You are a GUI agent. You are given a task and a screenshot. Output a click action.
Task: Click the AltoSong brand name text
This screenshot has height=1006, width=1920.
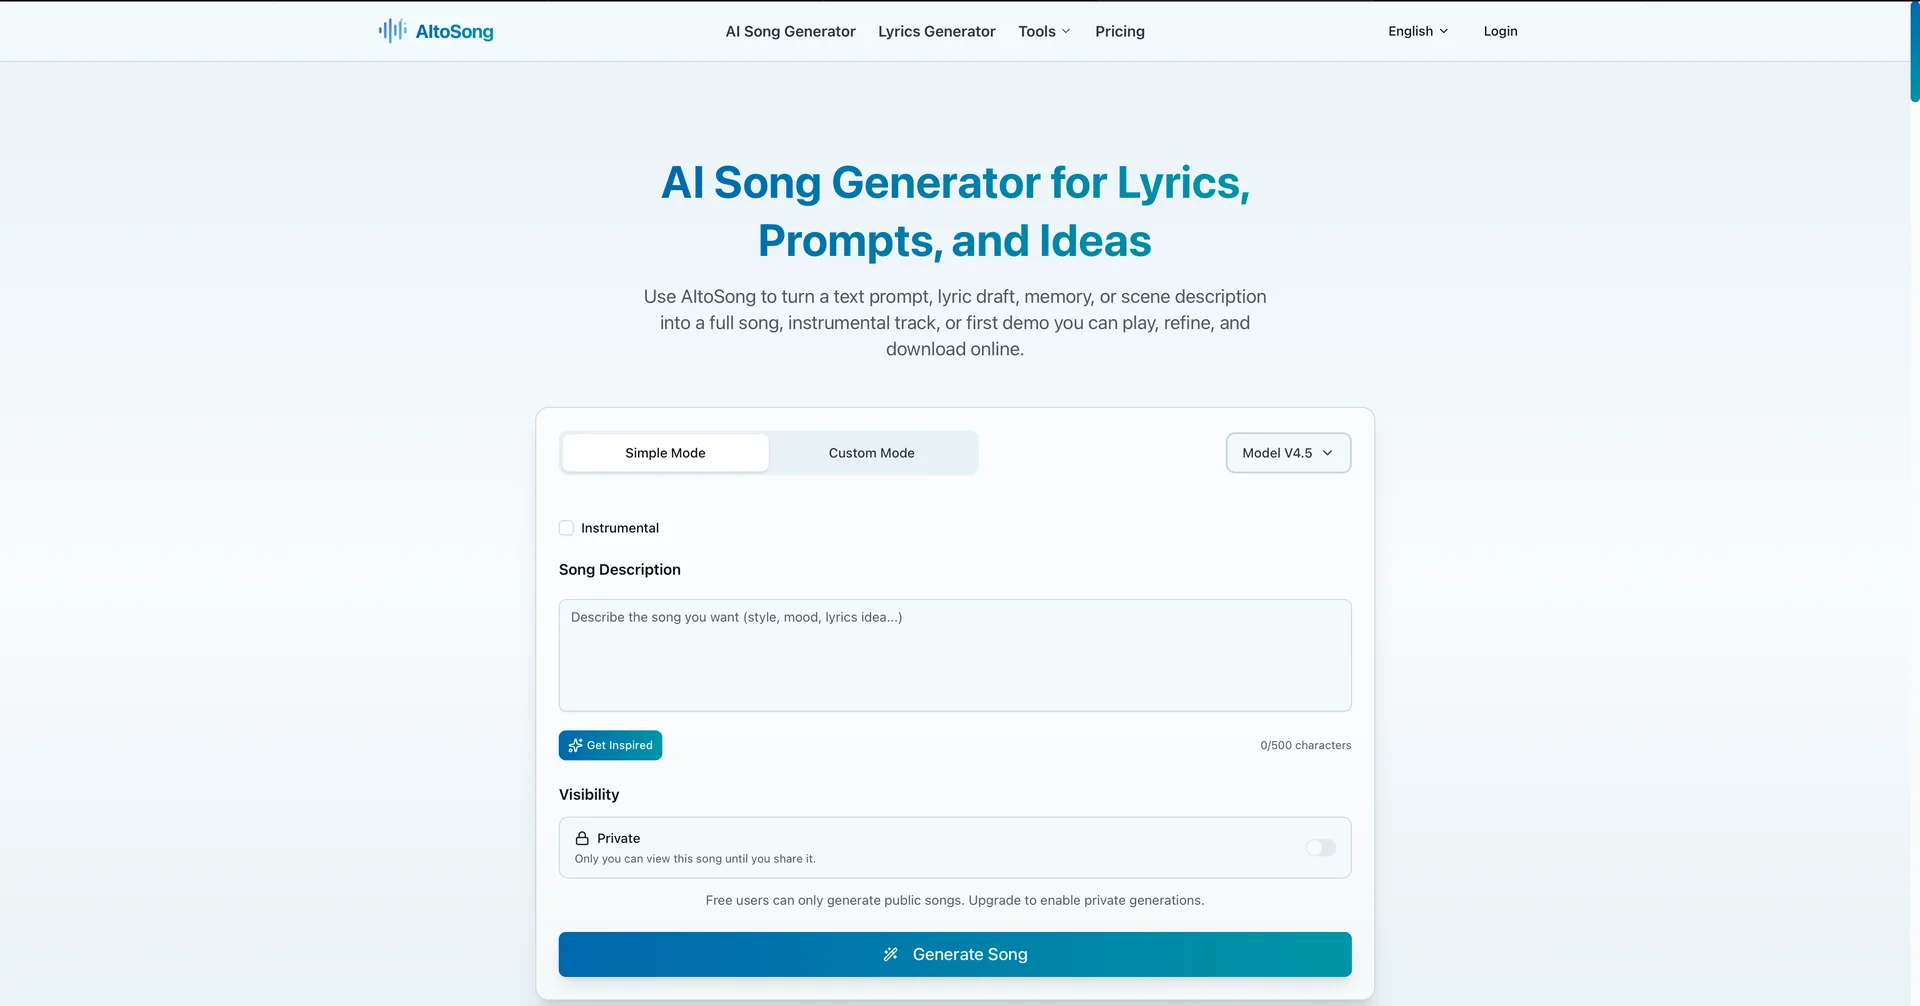454,31
